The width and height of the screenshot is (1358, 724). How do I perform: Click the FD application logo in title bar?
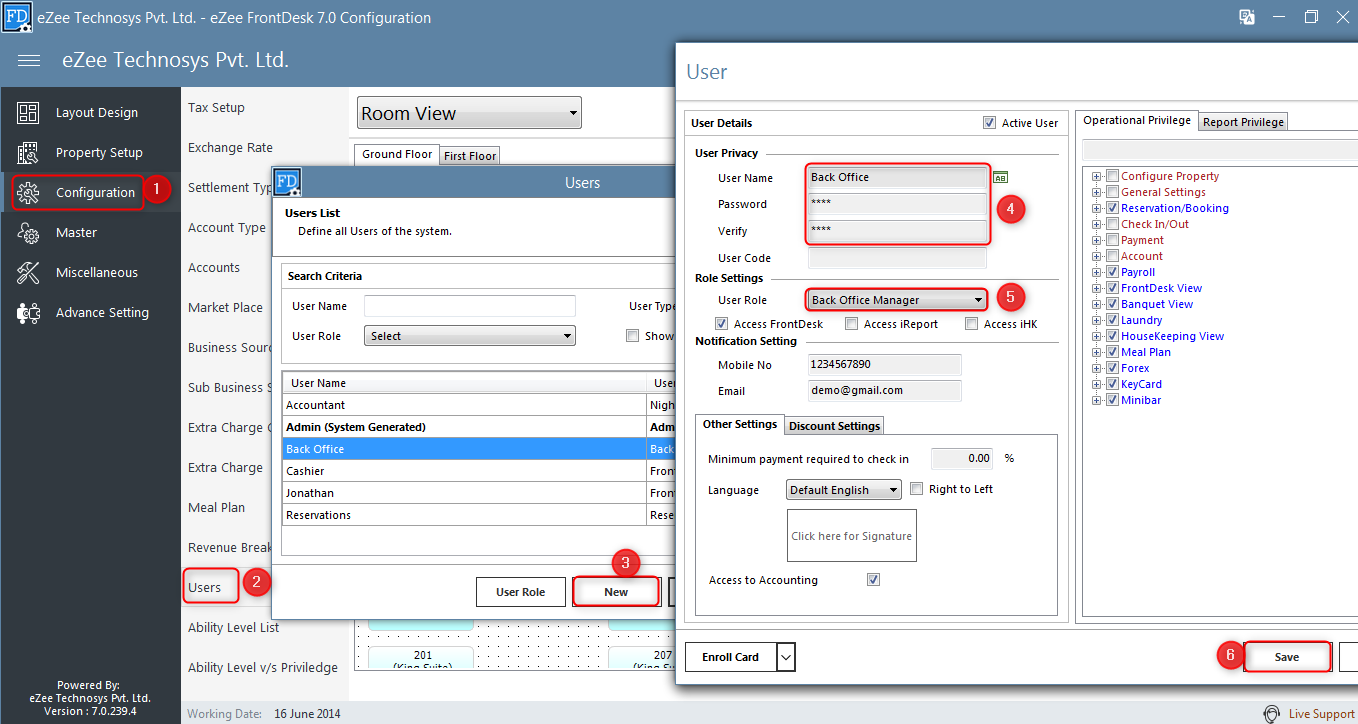click(16, 17)
